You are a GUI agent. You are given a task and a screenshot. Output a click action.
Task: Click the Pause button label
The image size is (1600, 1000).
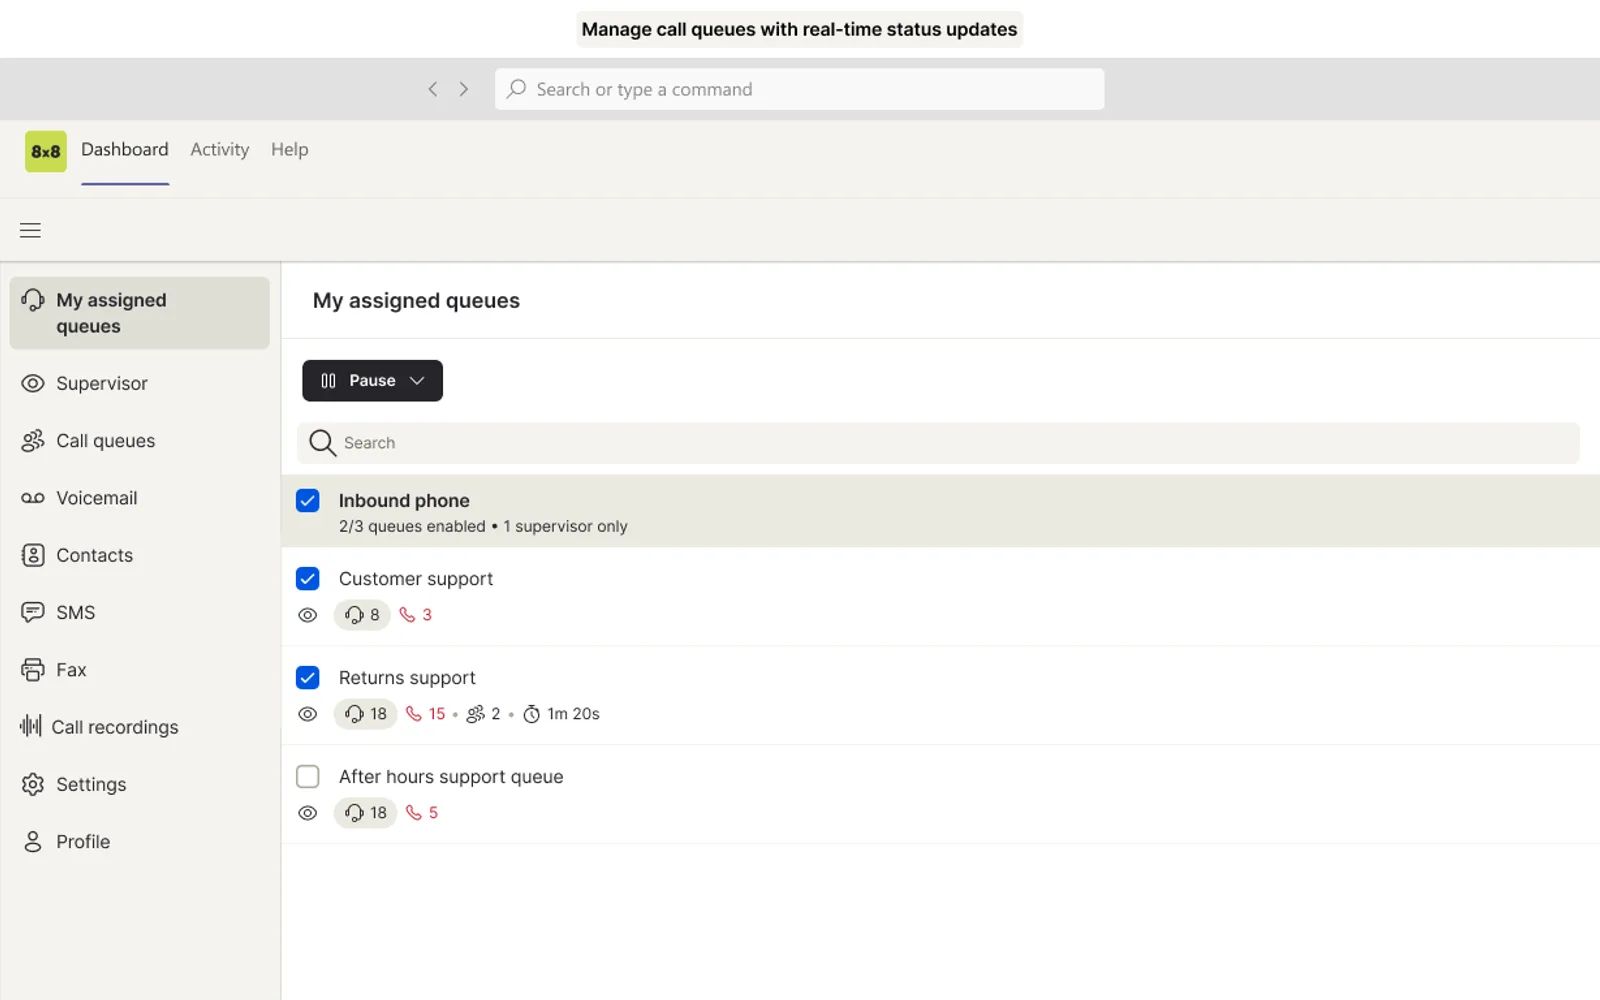point(372,381)
